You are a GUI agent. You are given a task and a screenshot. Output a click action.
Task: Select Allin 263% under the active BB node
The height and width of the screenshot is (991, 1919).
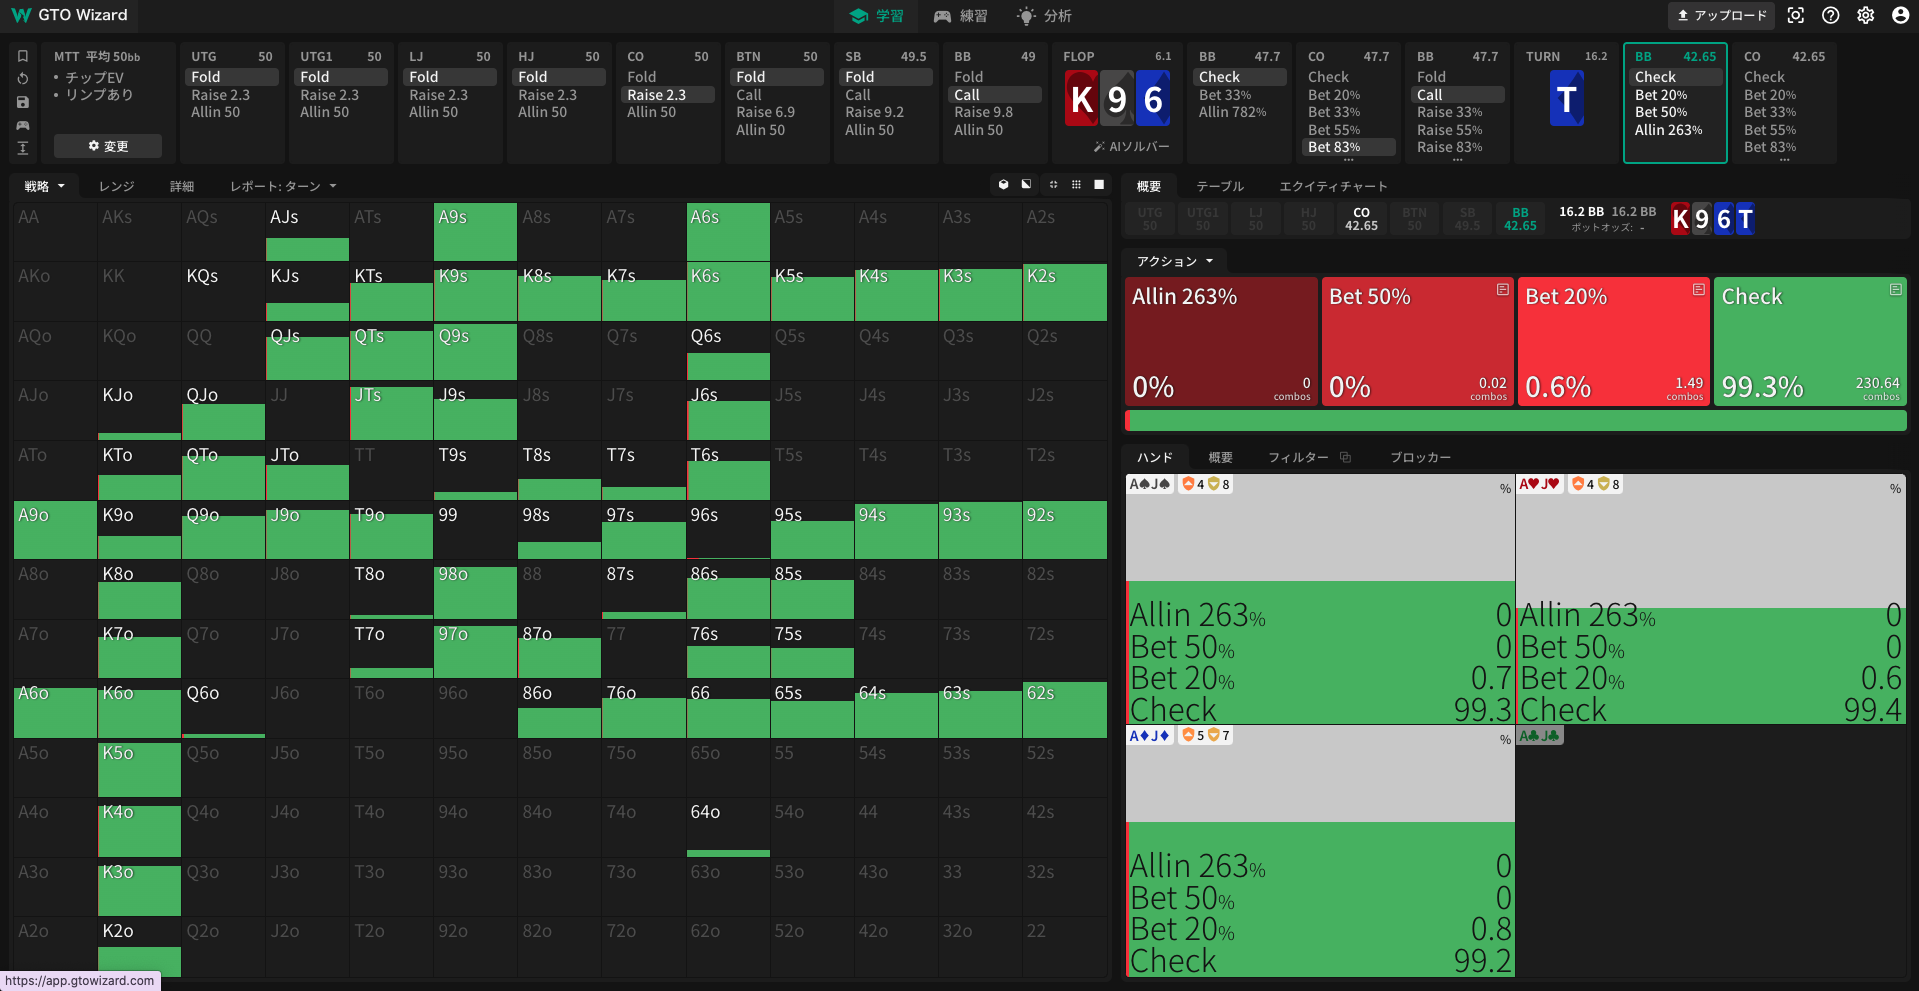click(1675, 130)
